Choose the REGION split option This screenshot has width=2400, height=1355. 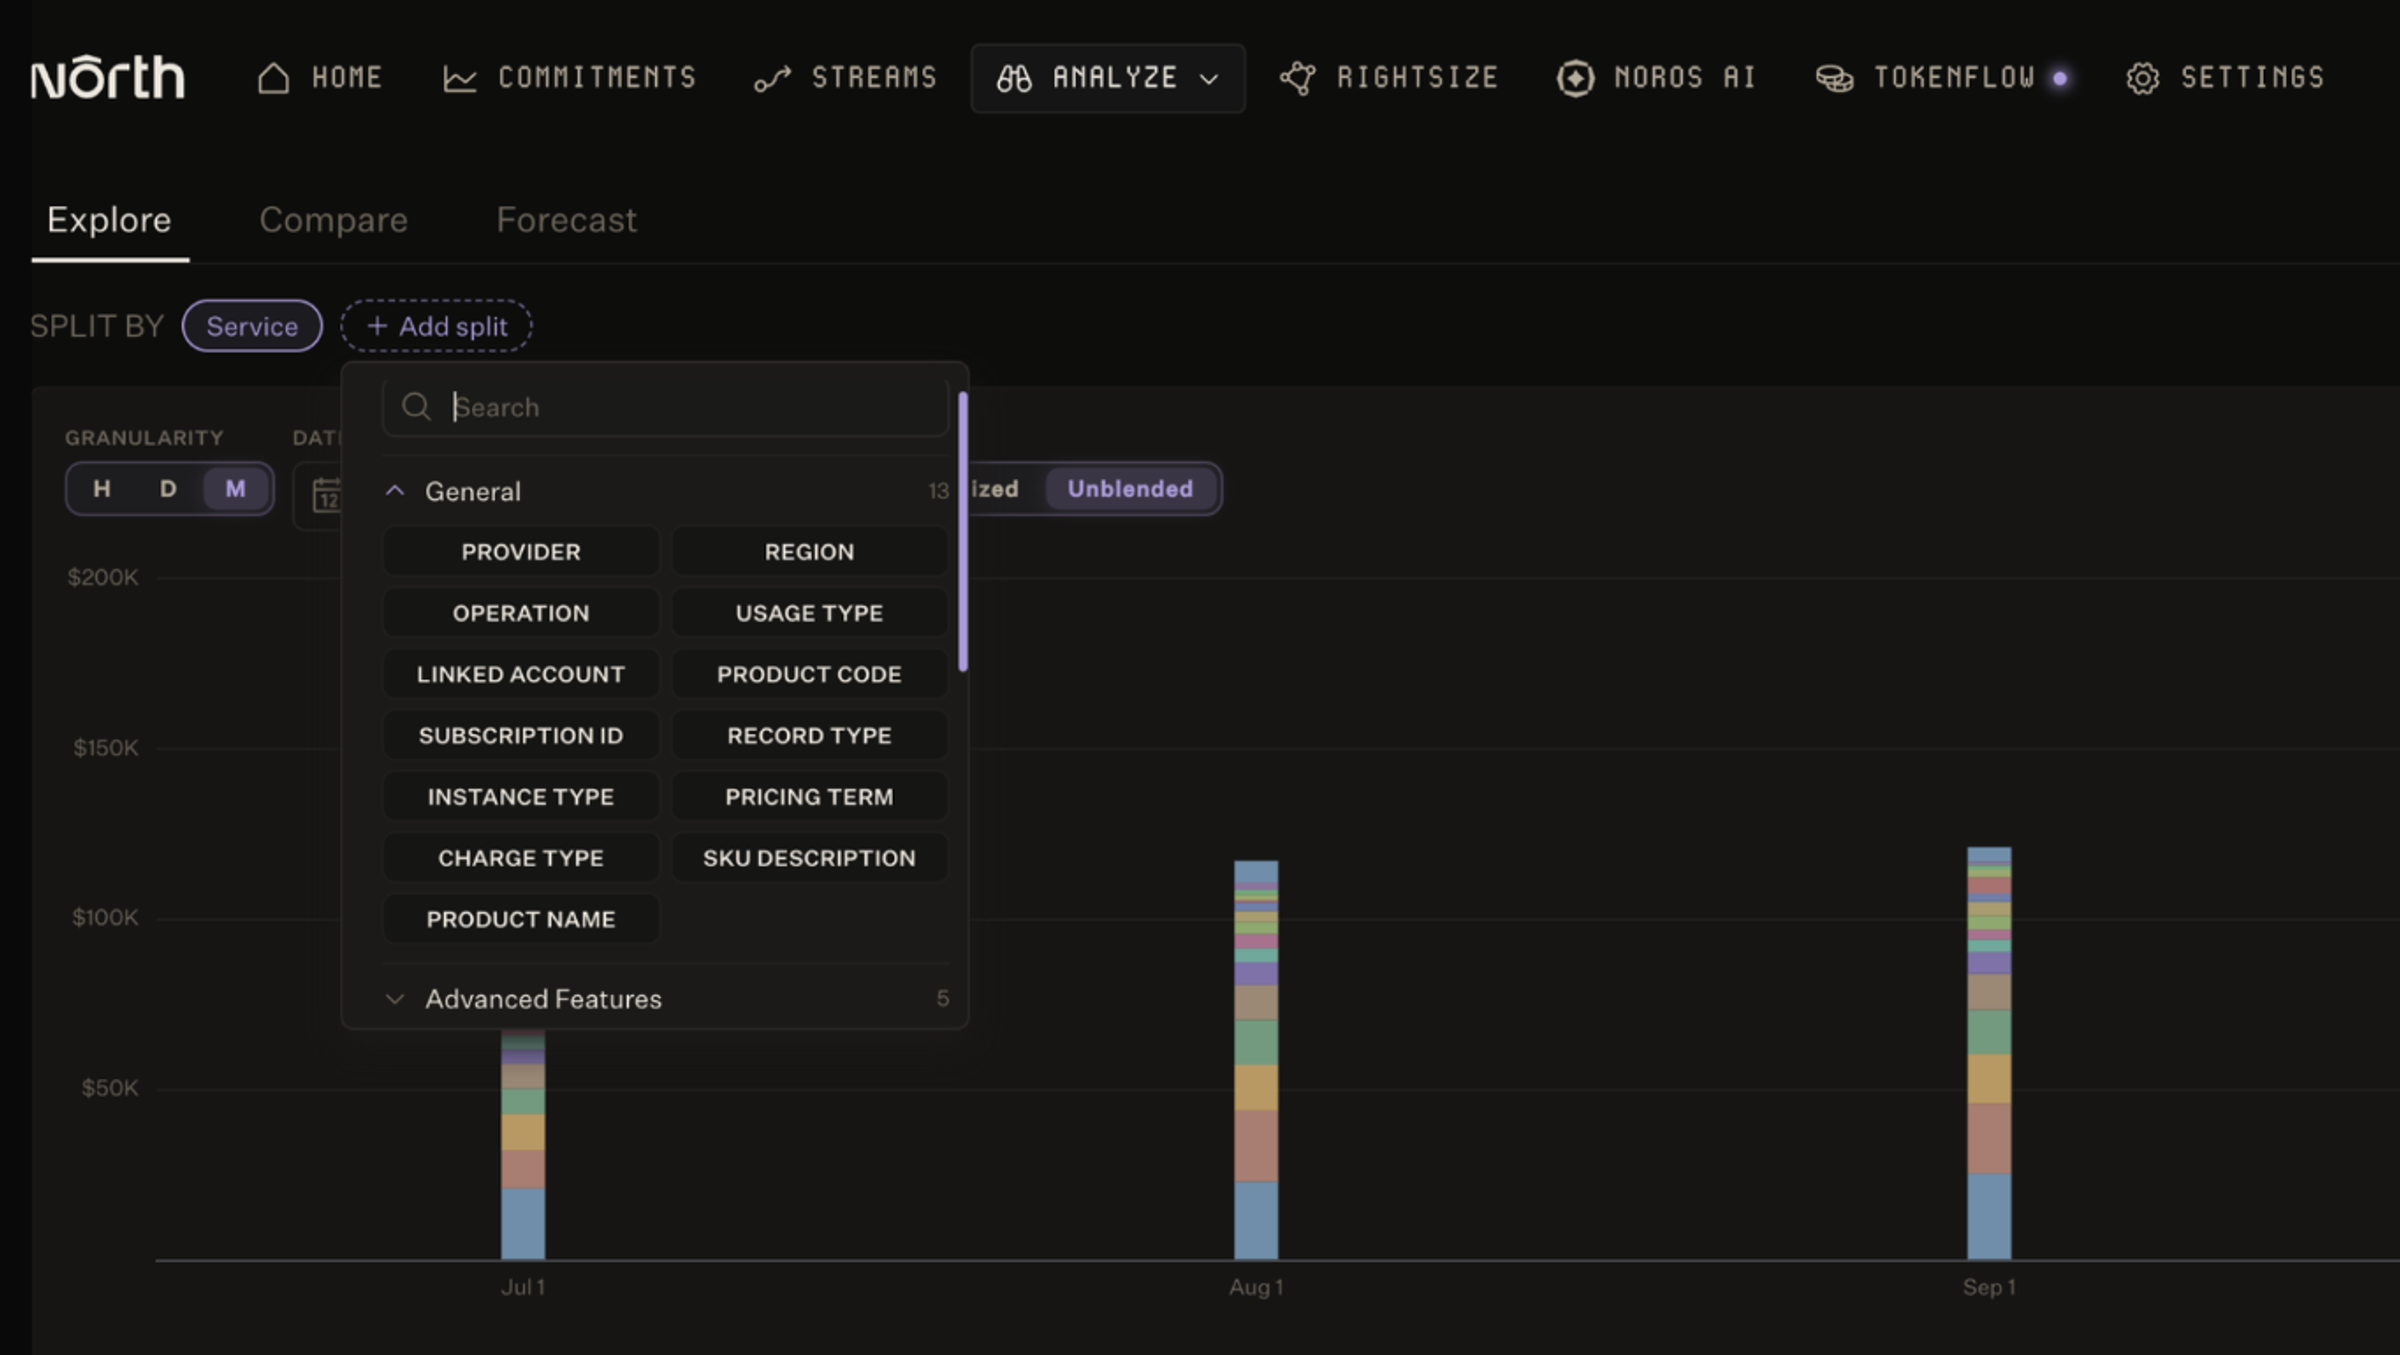click(809, 552)
